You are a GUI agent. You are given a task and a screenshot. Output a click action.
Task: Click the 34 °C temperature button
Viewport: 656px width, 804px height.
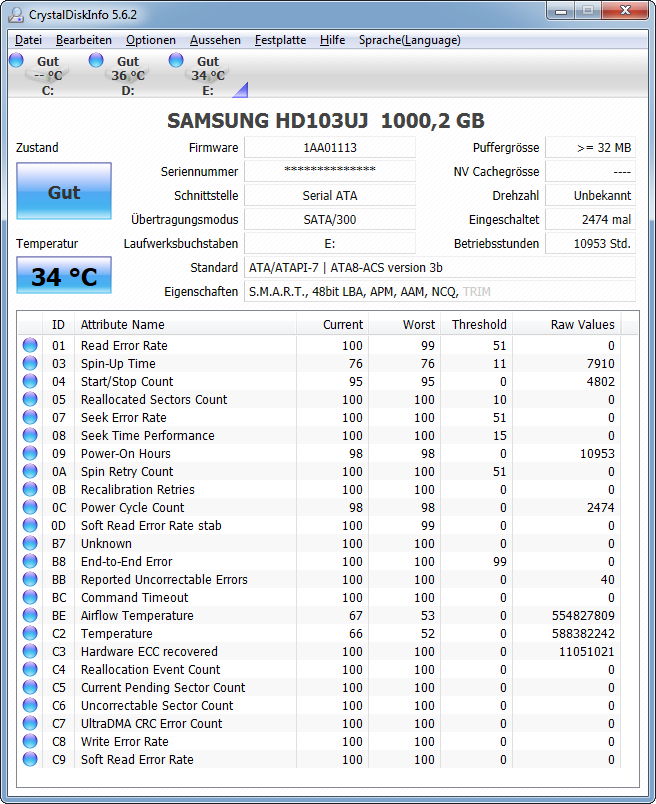(64, 276)
